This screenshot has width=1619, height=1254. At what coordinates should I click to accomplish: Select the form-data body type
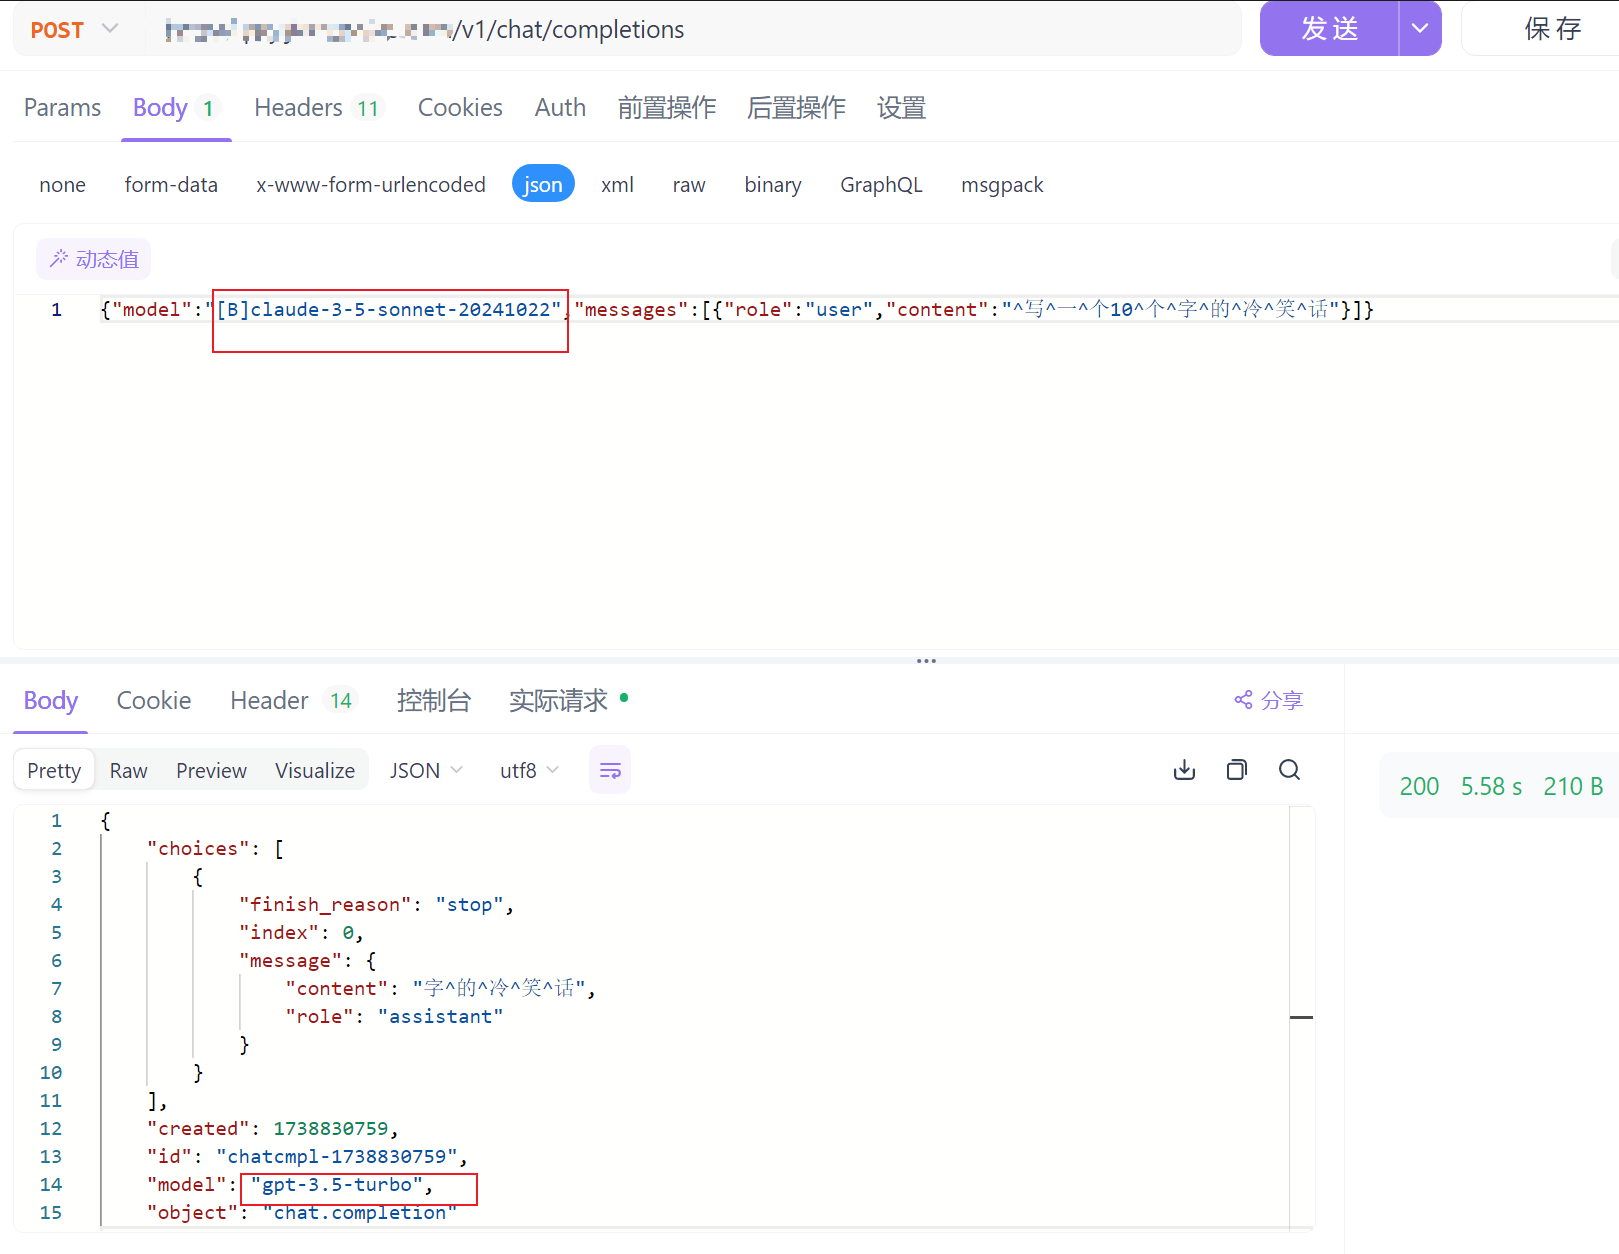[171, 185]
